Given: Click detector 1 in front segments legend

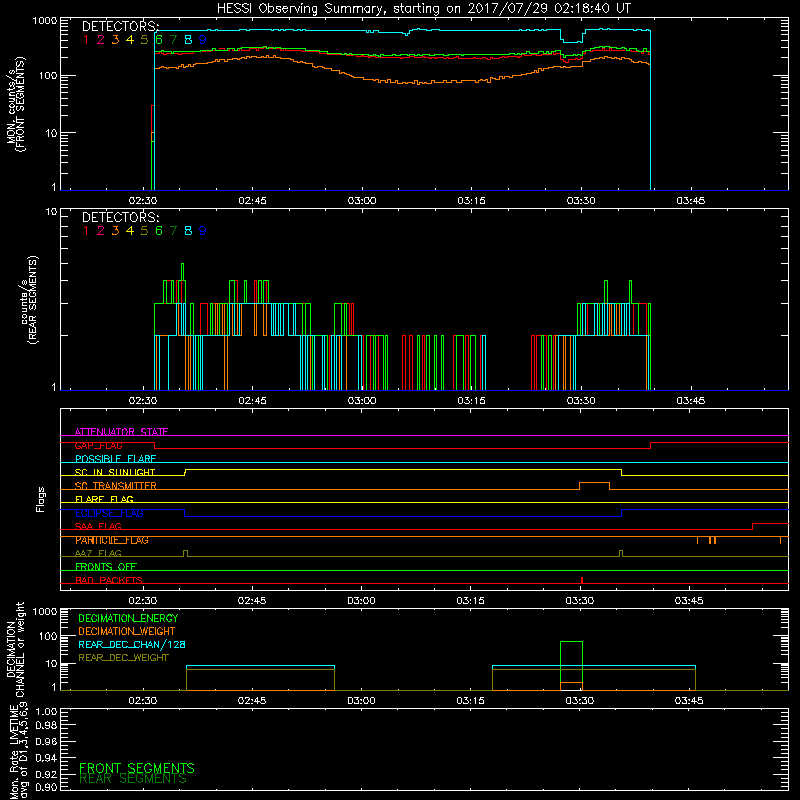Looking at the screenshot, I should click(86, 39).
